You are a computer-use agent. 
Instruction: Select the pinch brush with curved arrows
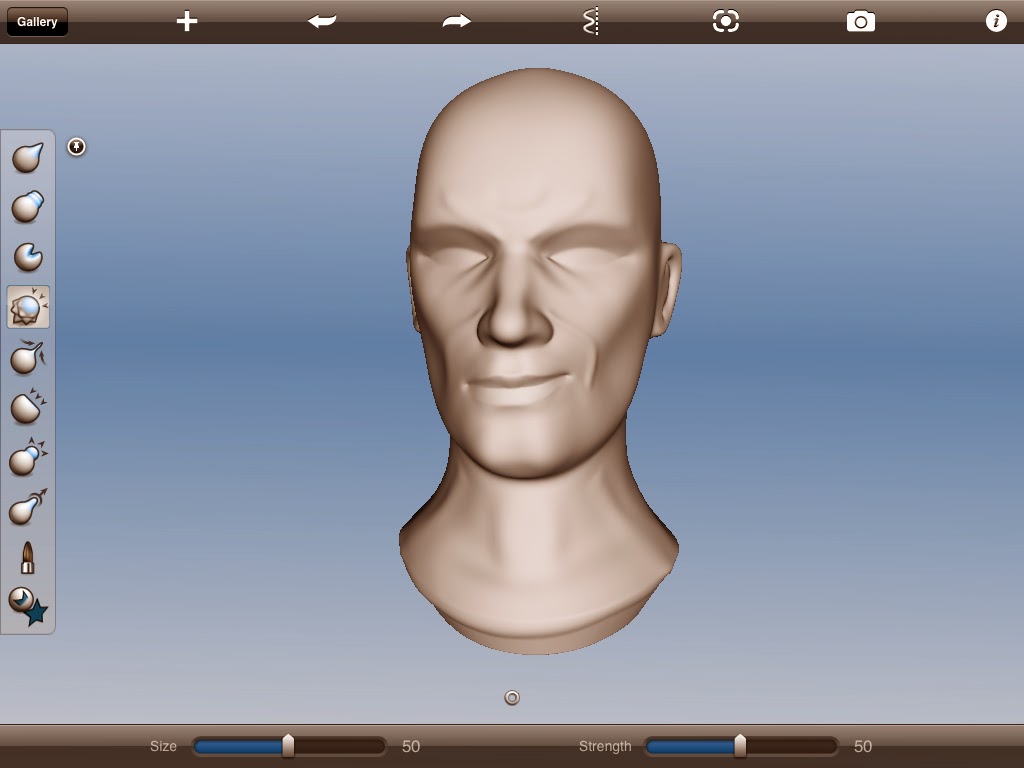tap(27, 358)
